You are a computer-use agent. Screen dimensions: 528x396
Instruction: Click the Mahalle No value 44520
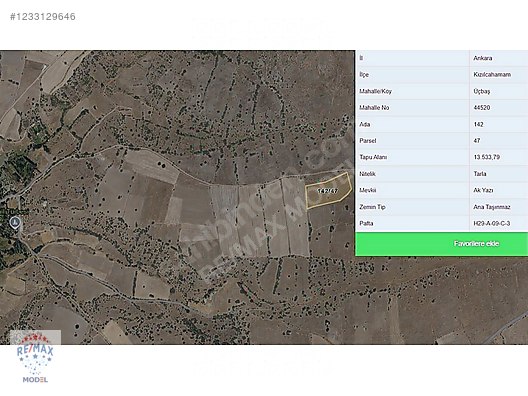[482, 108]
